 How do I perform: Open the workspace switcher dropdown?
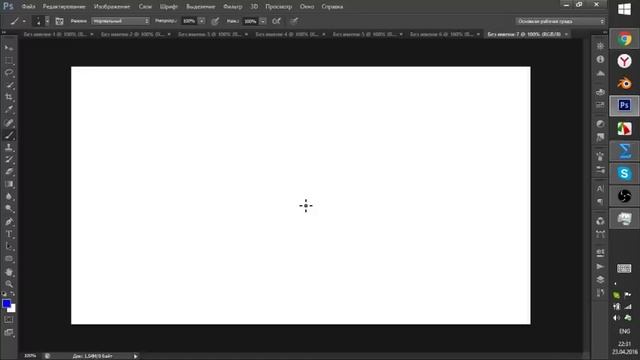560,21
